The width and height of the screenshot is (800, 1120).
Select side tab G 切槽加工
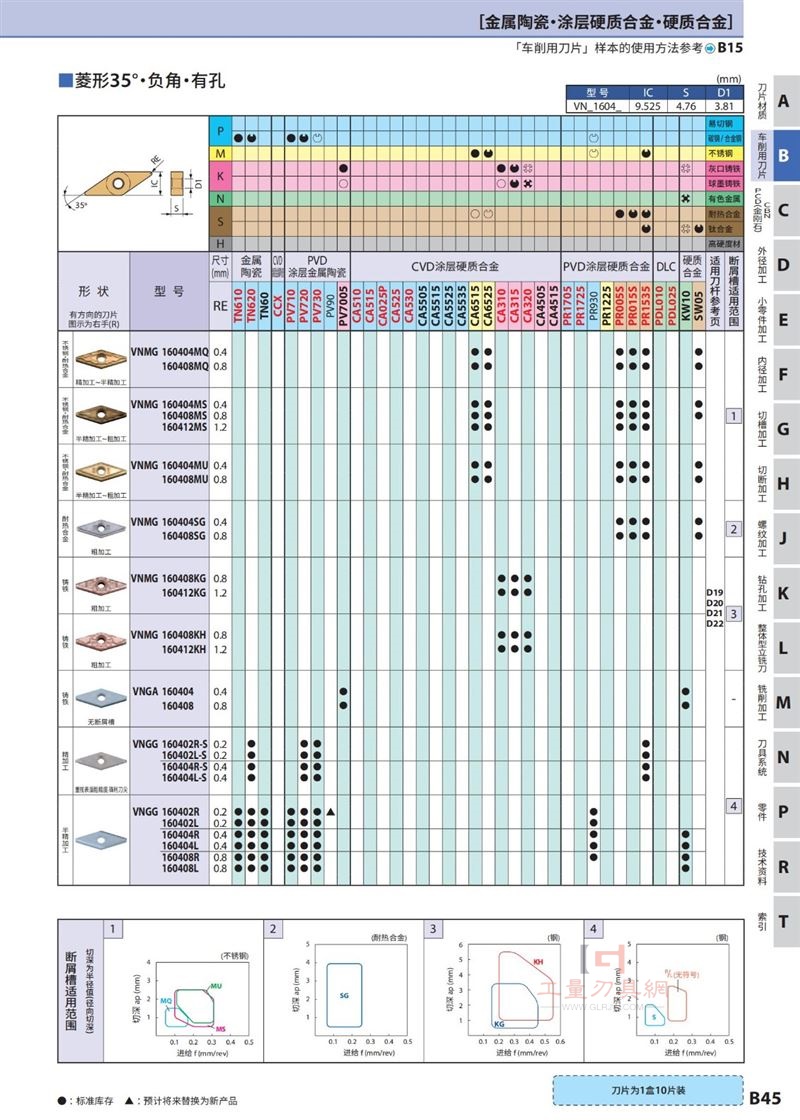[775, 429]
